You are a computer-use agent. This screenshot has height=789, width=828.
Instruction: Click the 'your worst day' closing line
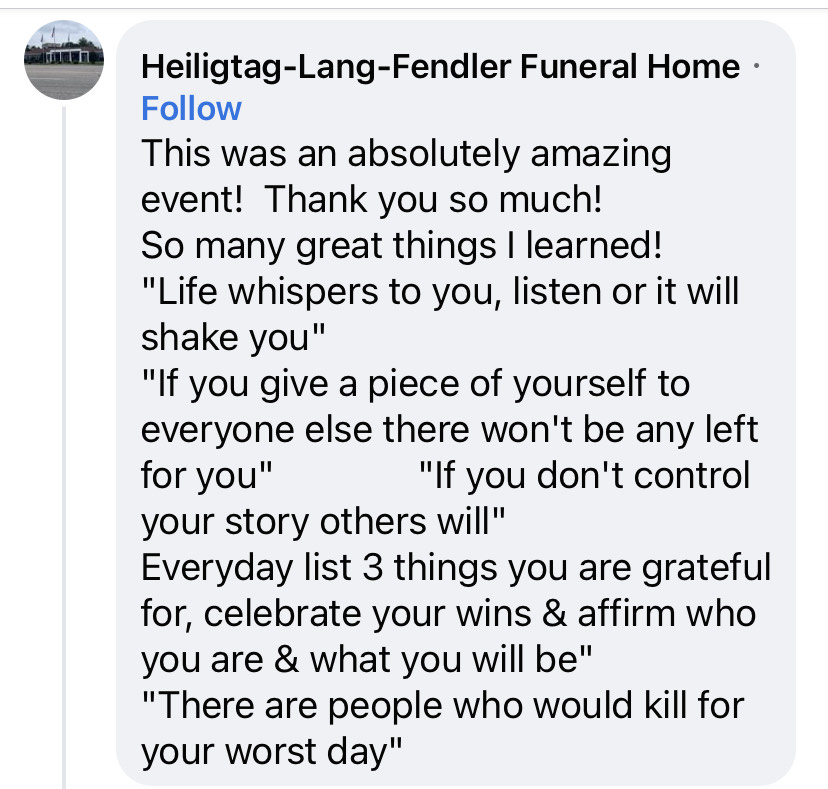[x=271, y=752]
